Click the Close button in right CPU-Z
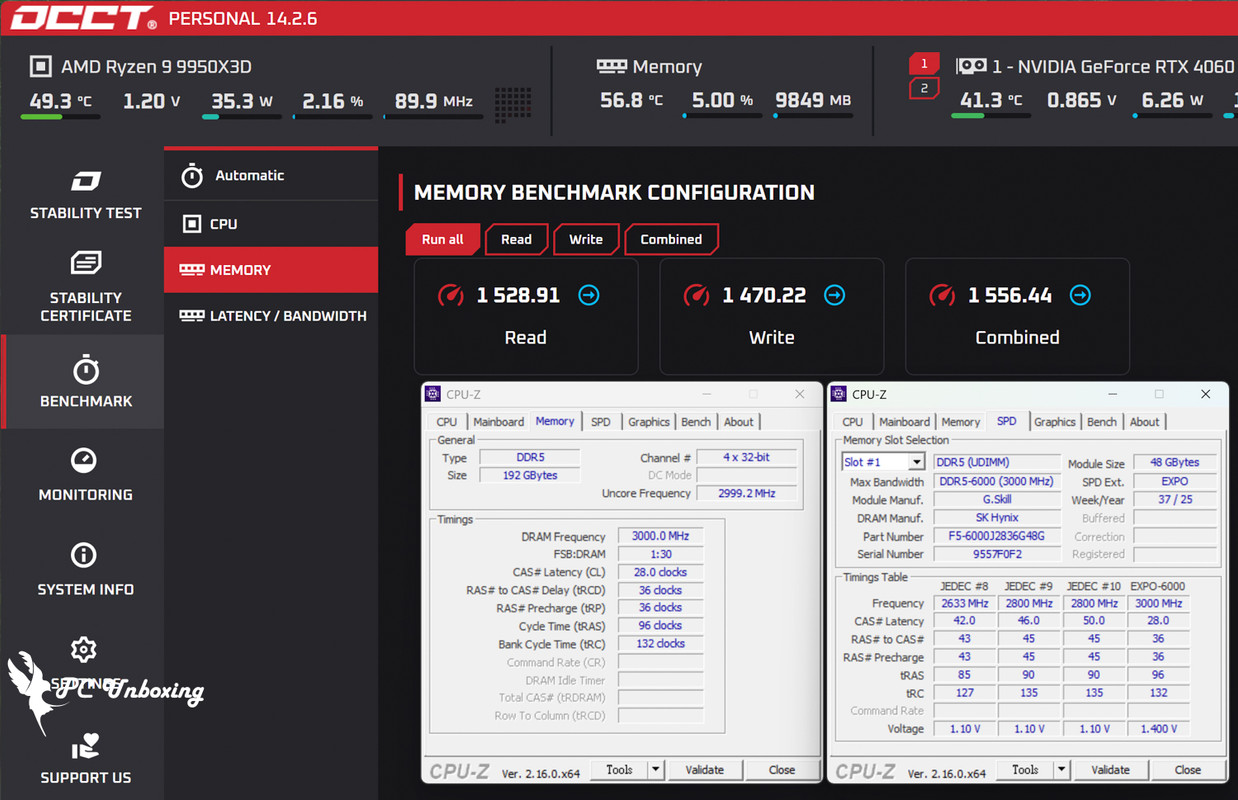 [x=1188, y=769]
